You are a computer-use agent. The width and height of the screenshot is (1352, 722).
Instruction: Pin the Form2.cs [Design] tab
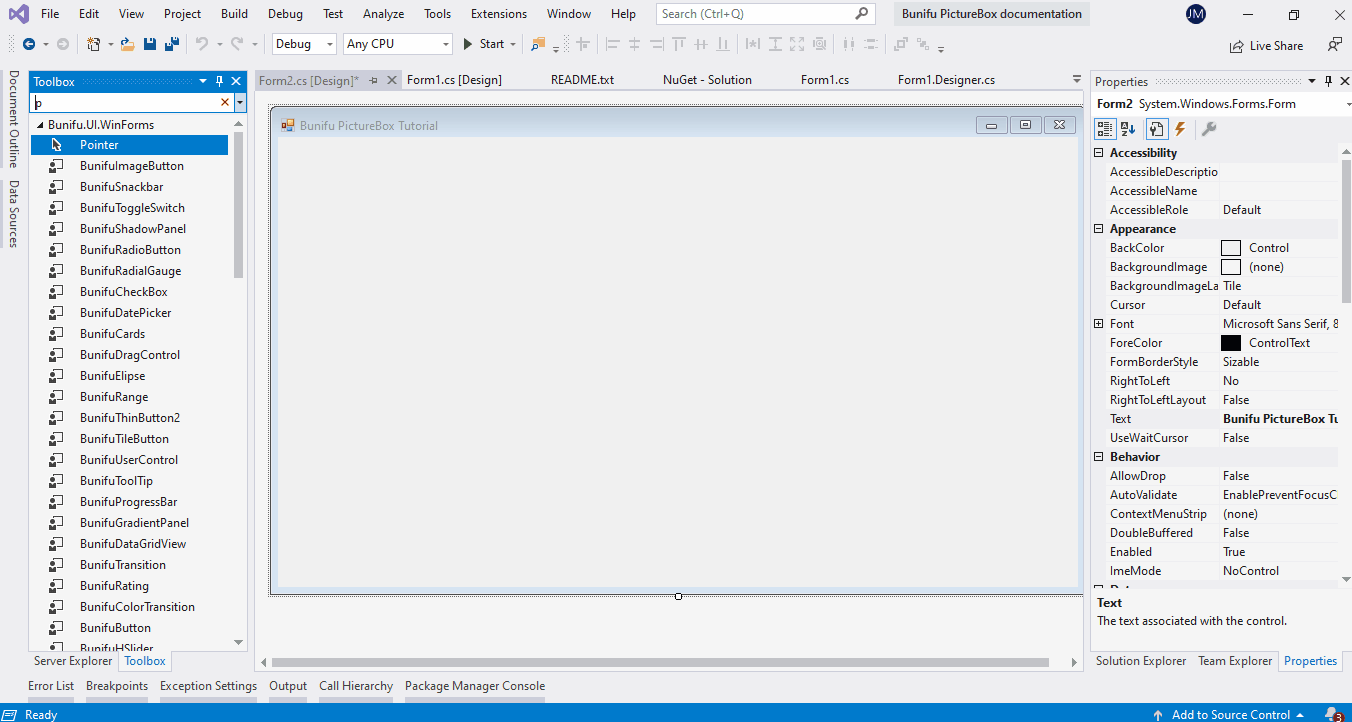[374, 80]
